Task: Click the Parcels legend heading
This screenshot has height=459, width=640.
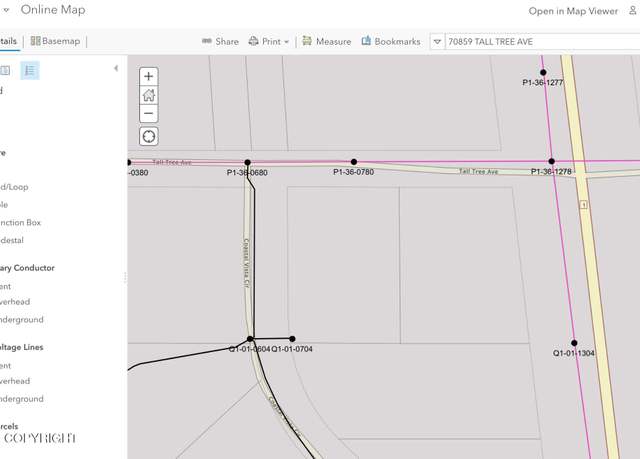Action: click(9, 426)
